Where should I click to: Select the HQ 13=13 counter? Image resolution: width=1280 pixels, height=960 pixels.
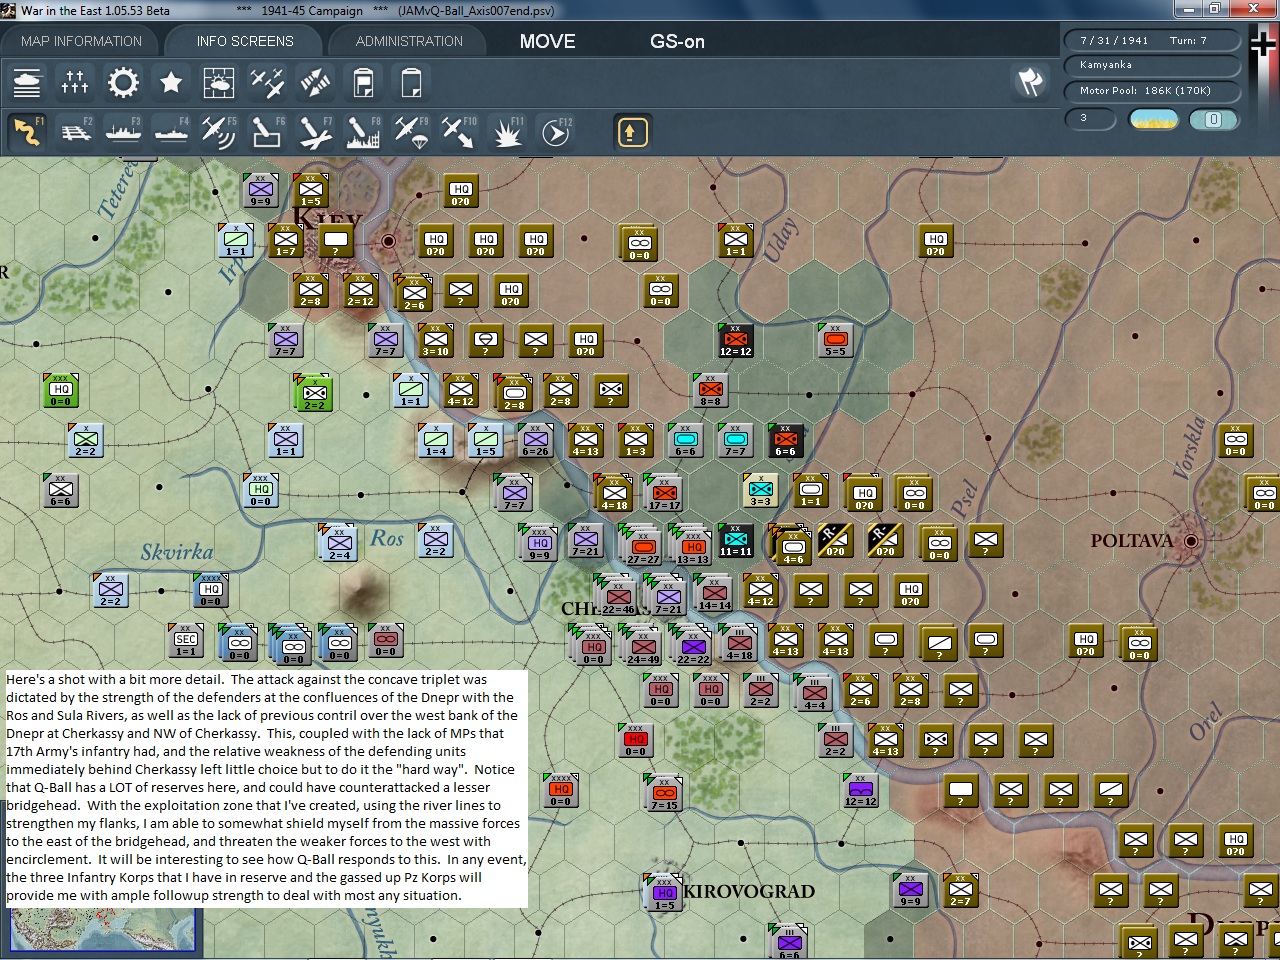point(693,545)
